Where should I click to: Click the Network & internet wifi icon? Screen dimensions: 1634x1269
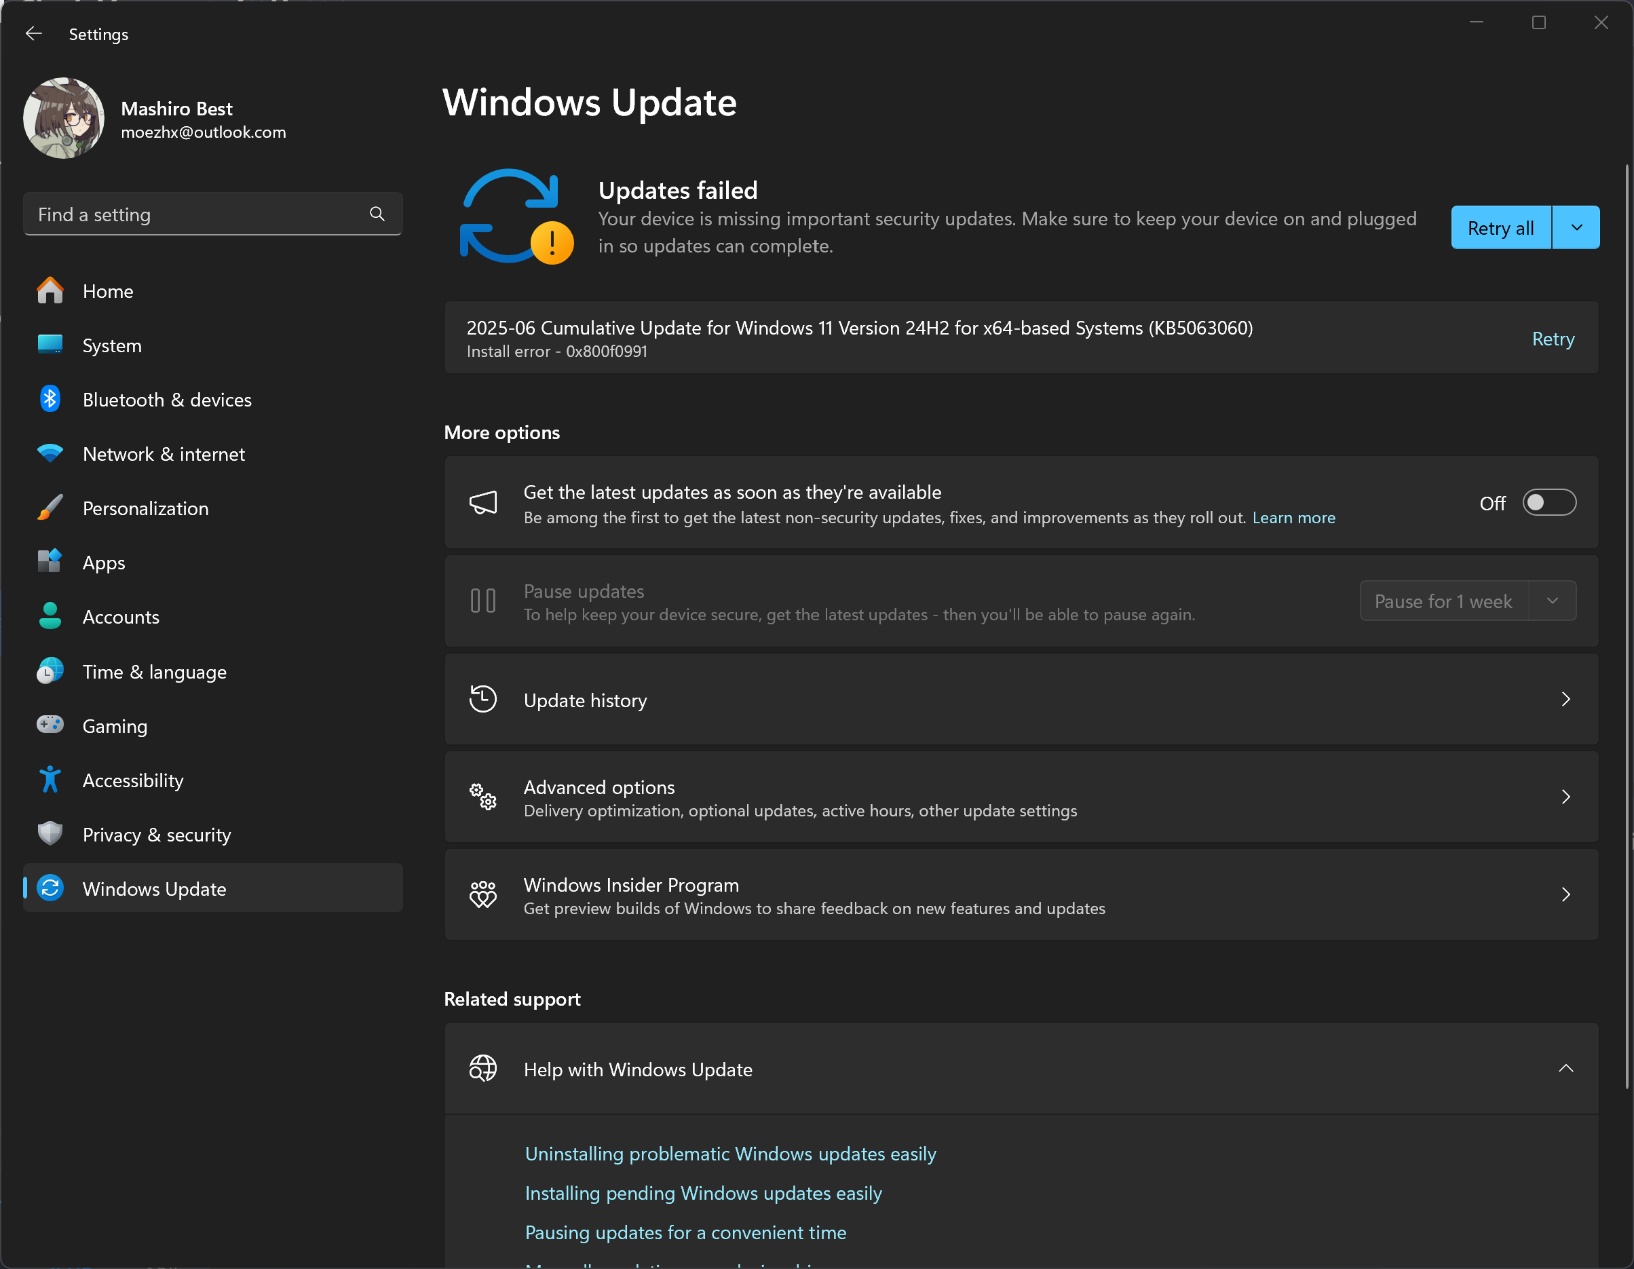click(x=50, y=453)
